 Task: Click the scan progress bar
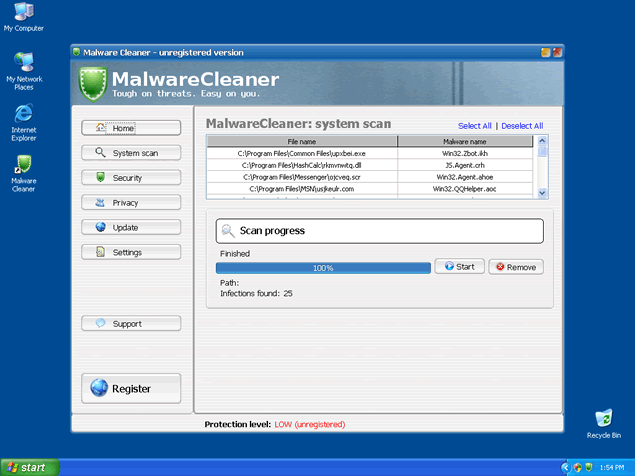[x=323, y=268]
